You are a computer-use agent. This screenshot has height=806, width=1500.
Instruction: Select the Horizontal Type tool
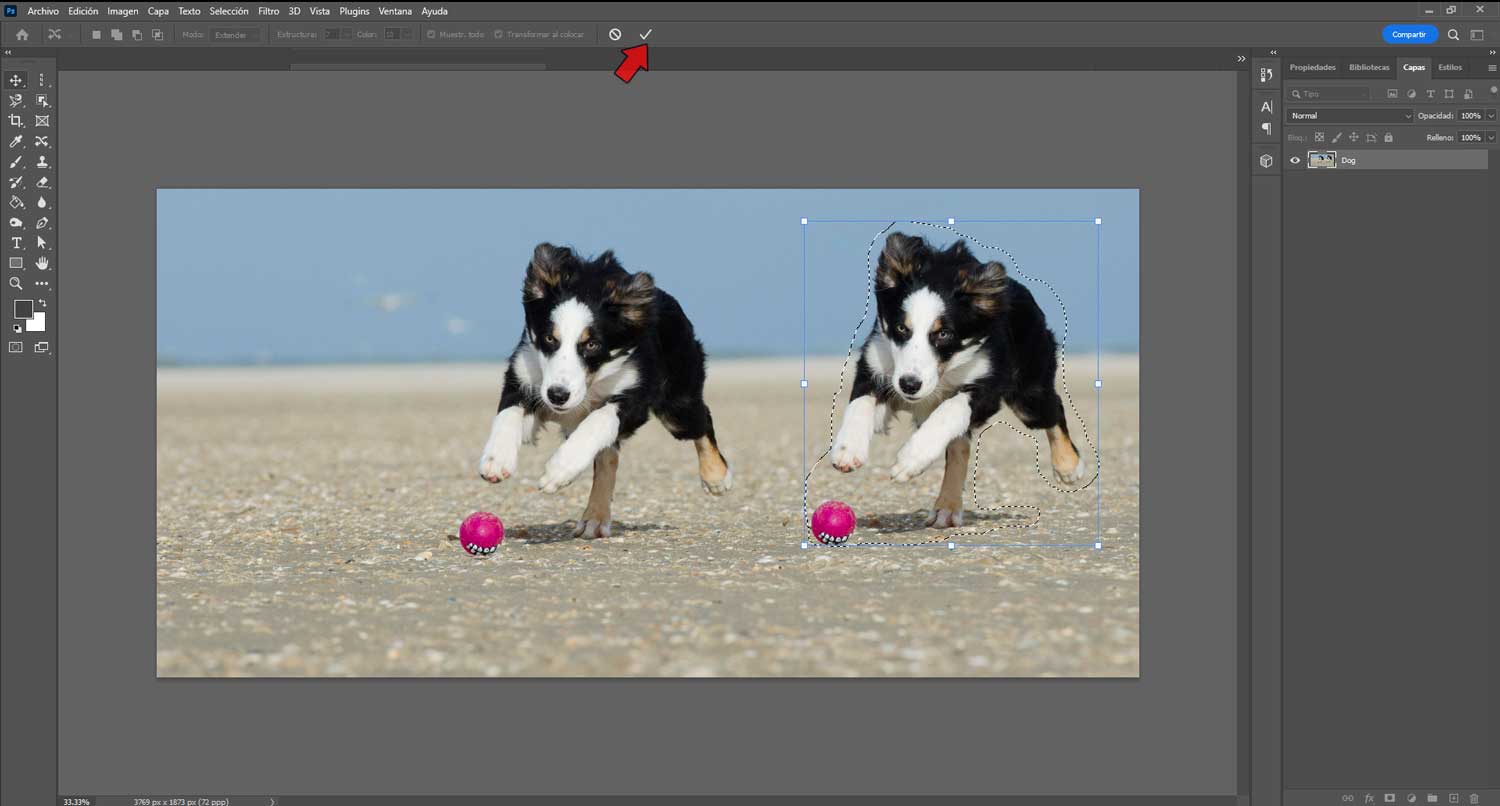[16, 243]
